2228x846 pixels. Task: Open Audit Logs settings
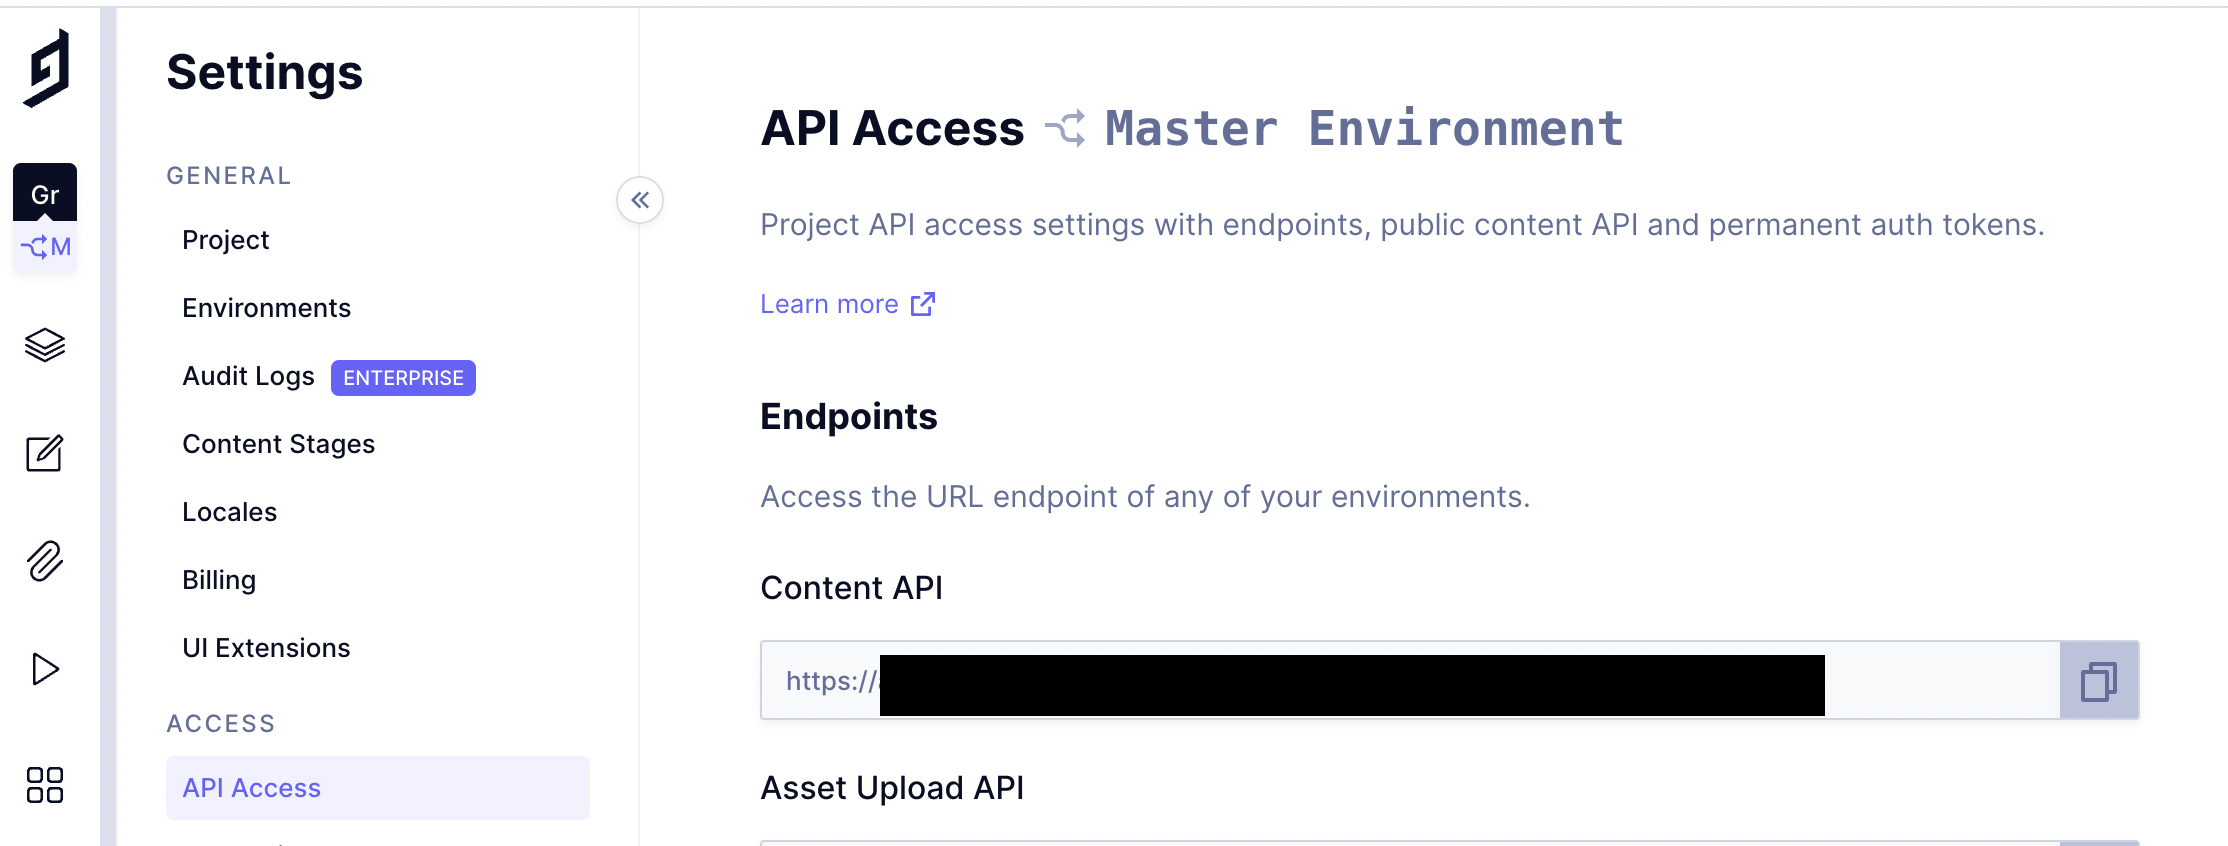(248, 376)
